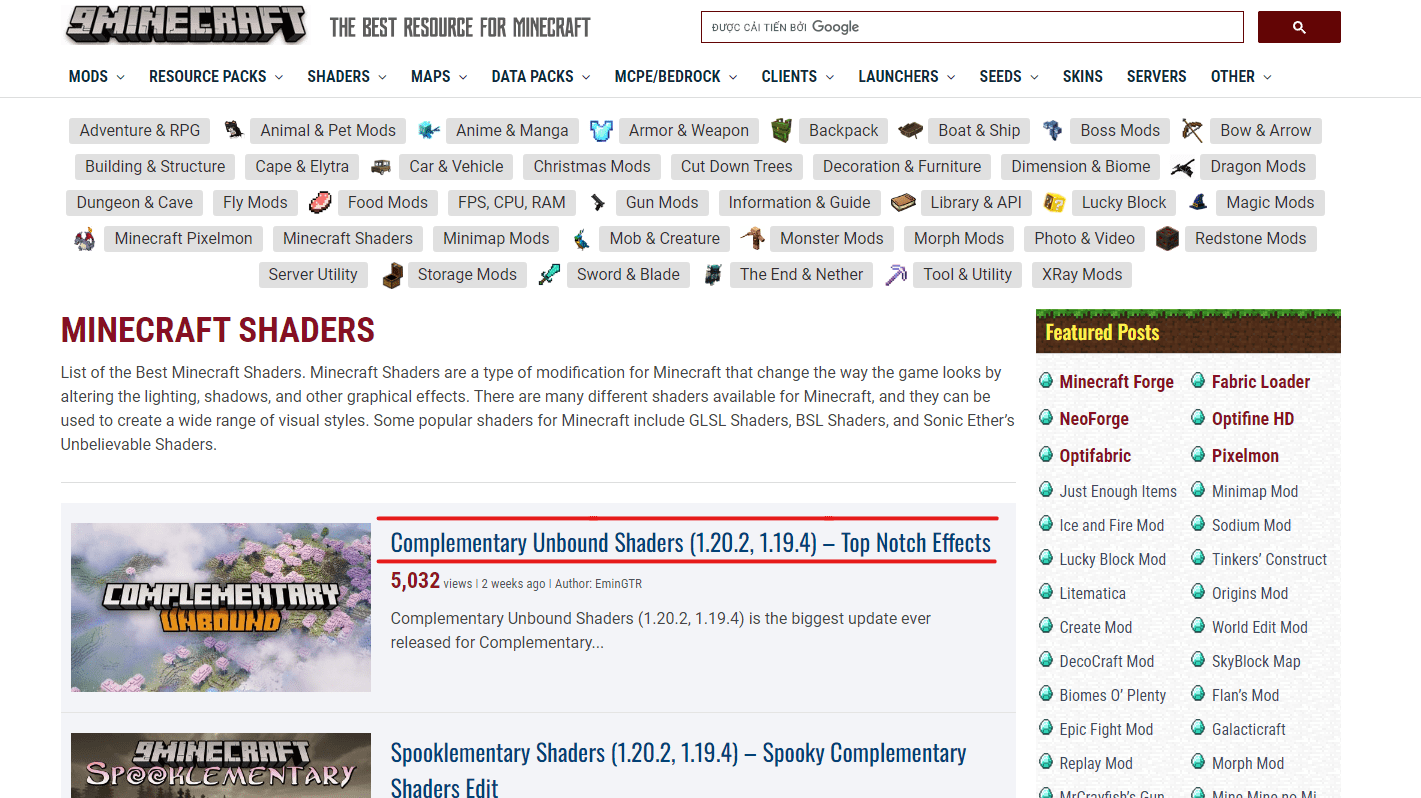Open Just Enough Items featured link
This screenshot has width=1421, height=798.
[x=1118, y=491]
